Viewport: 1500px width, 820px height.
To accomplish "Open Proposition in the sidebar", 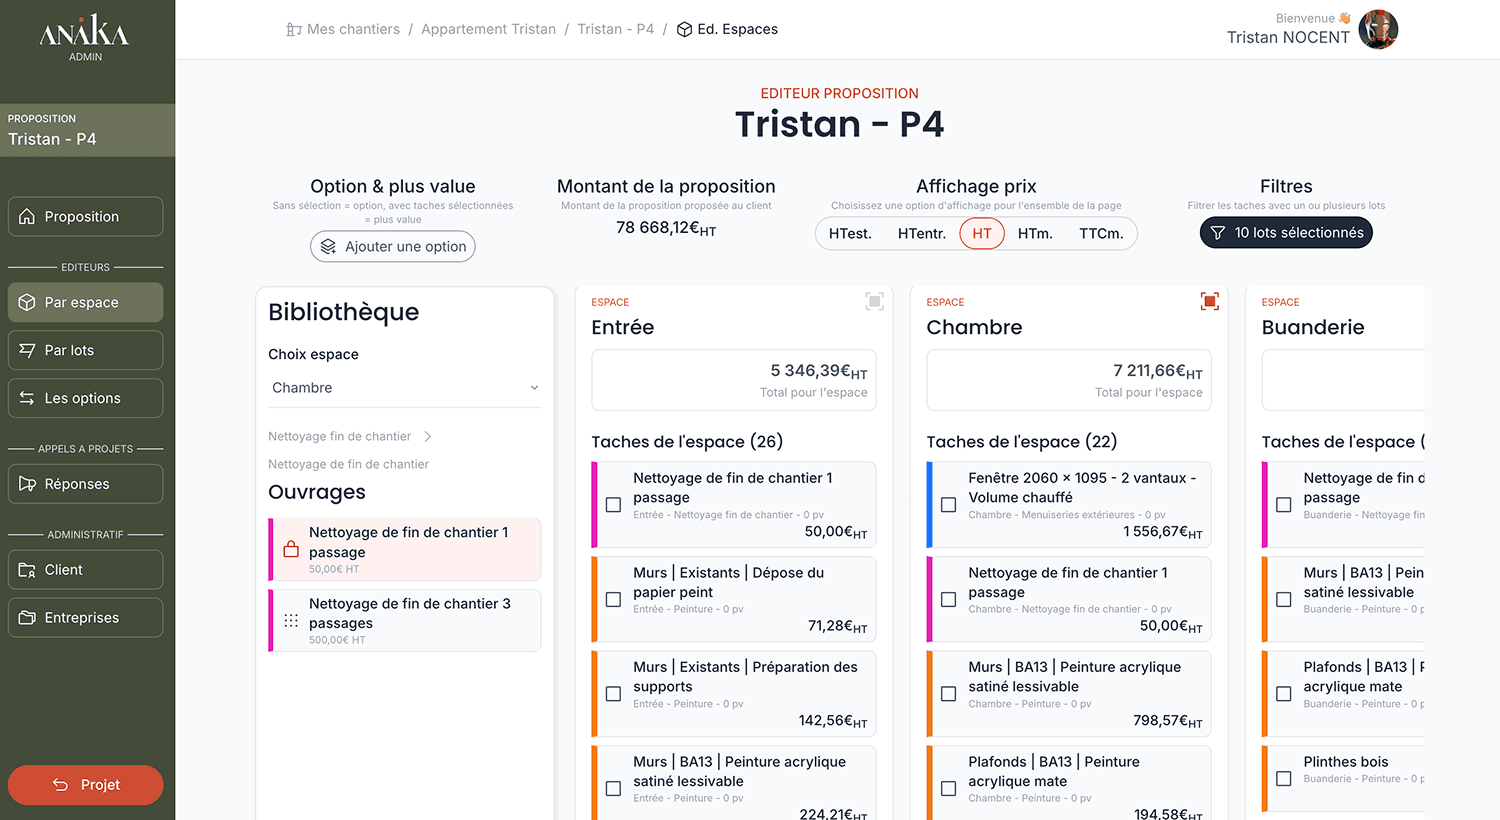I will (x=85, y=216).
